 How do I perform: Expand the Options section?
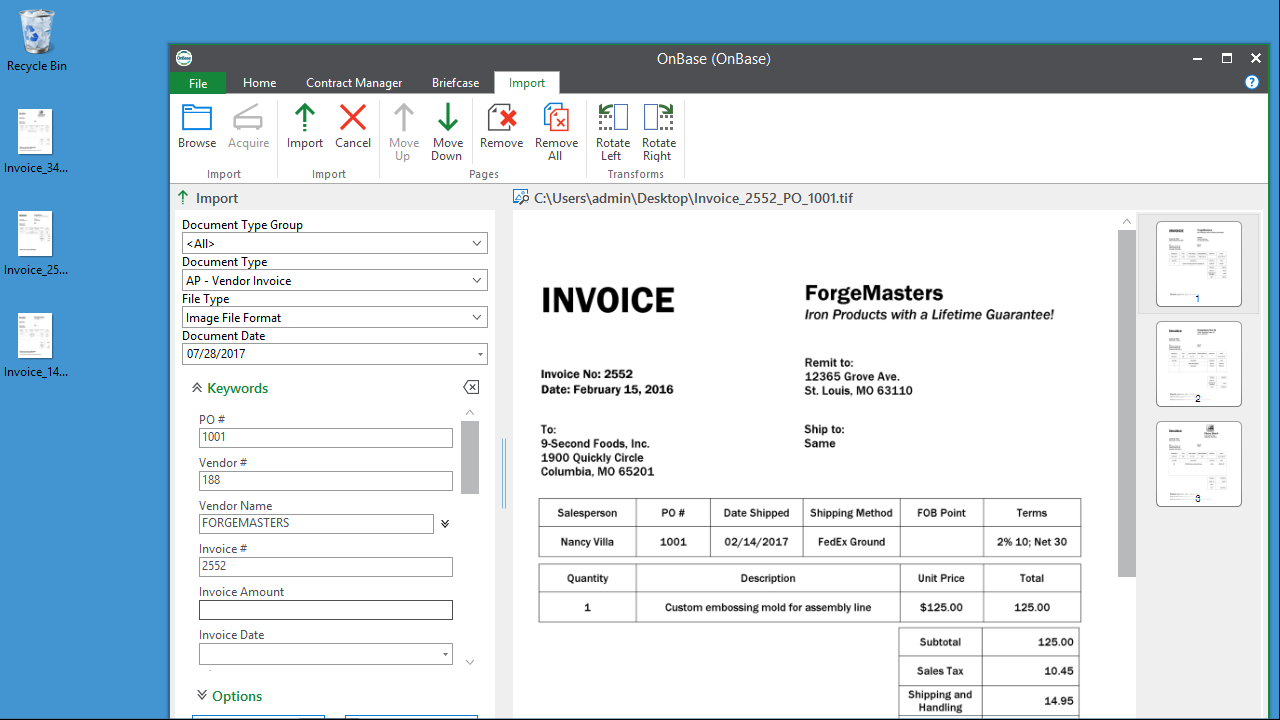point(202,696)
